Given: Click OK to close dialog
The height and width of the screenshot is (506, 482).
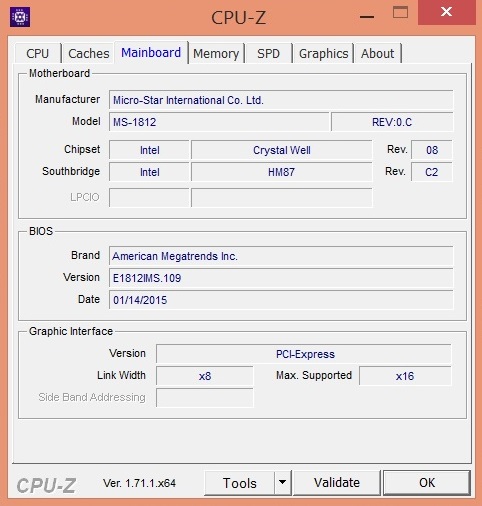Looking at the screenshot, I should pyautogui.click(x=427, y=483).
